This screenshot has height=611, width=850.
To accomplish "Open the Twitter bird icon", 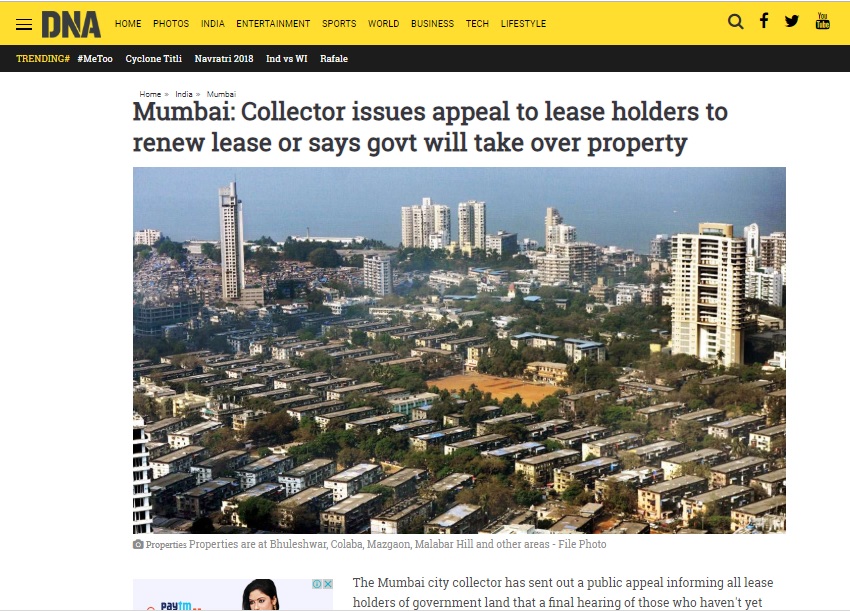I will click(x=791, y=21).
